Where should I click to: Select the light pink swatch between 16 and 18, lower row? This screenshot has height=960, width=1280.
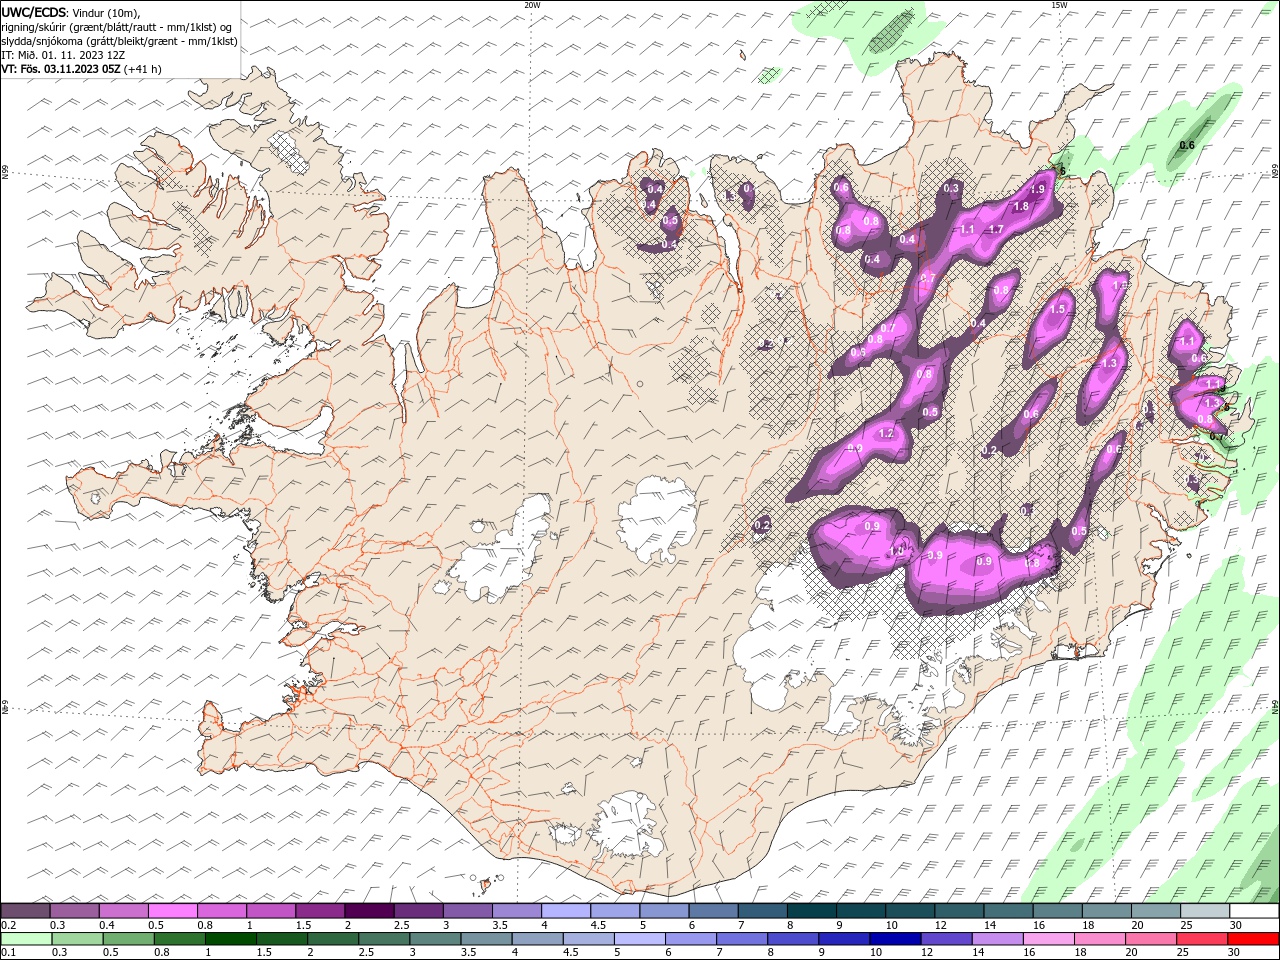pyautogui.click(x=1048, y=939)
